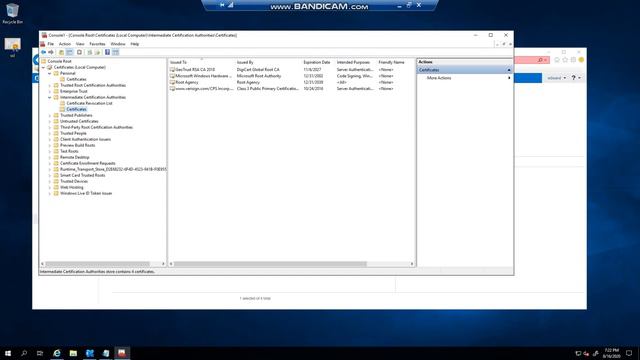The width and height of the screenshot is (640, 360).
Task: Select the Windows Live ID Token Issuer folder
Action: 86,193
